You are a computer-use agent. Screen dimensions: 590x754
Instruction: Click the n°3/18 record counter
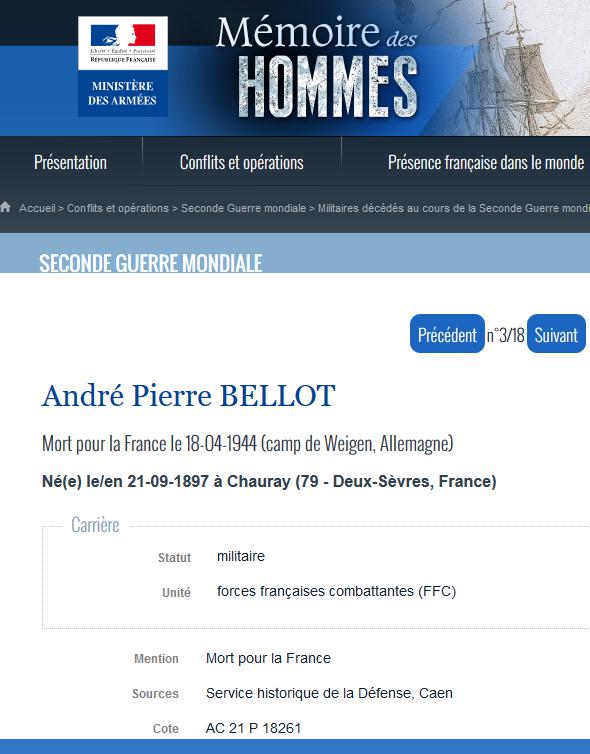[505, 335]
